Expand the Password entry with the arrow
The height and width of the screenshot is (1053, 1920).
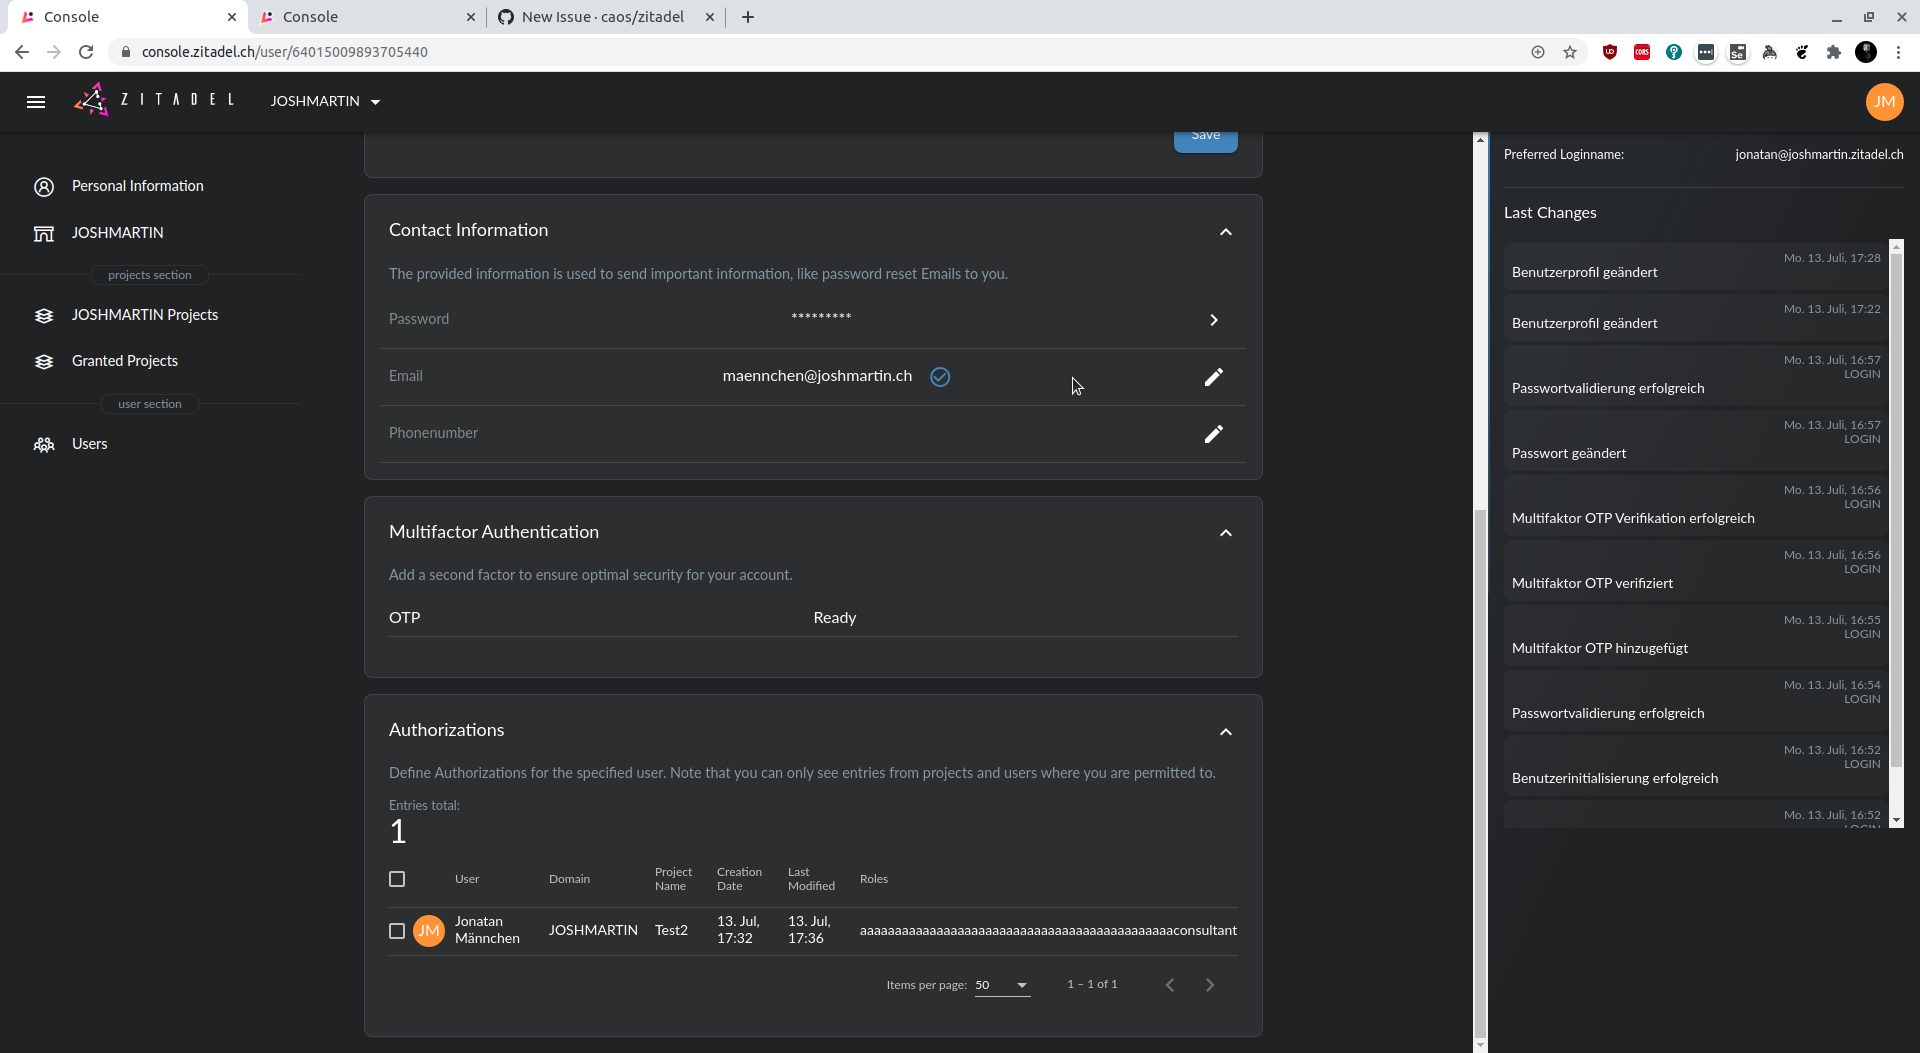coord(1213,320)
